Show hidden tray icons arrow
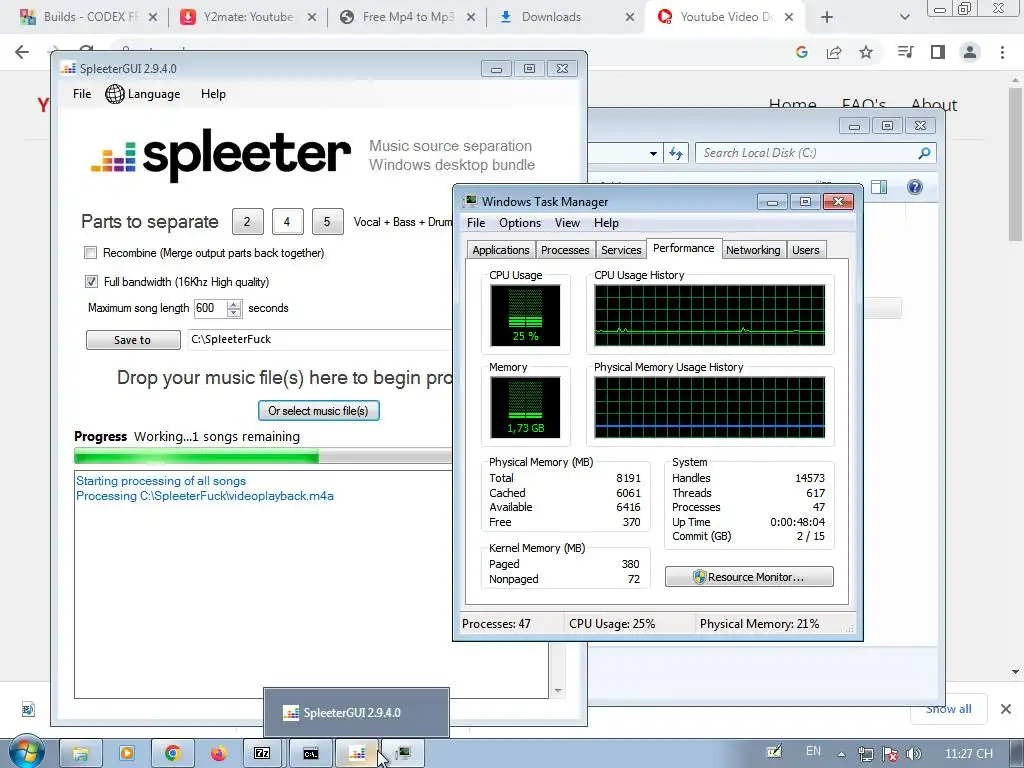 [841, 754]
